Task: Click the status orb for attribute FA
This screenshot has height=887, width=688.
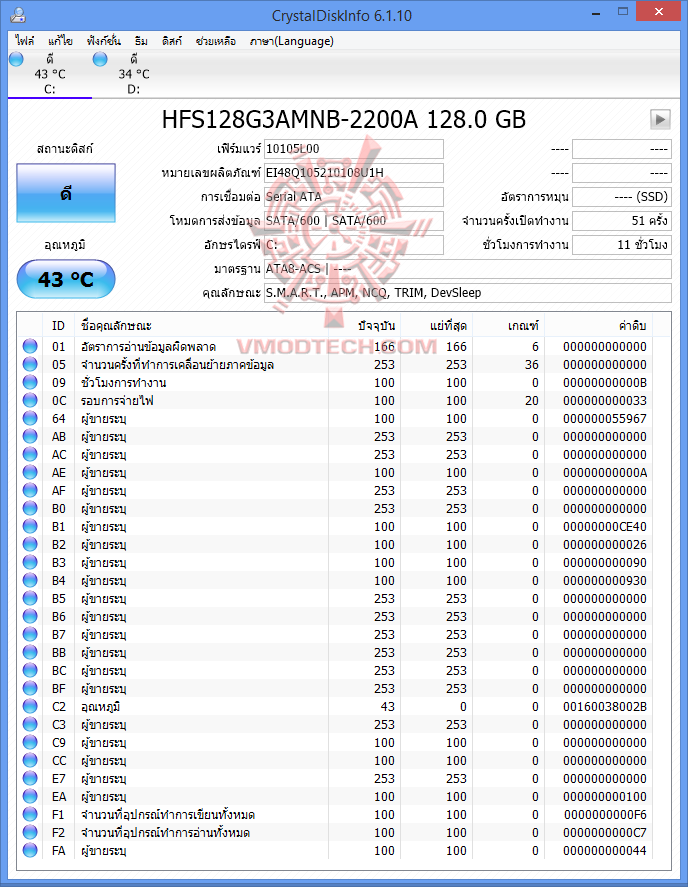Action: pyautogui.click(x=30, y=850)
